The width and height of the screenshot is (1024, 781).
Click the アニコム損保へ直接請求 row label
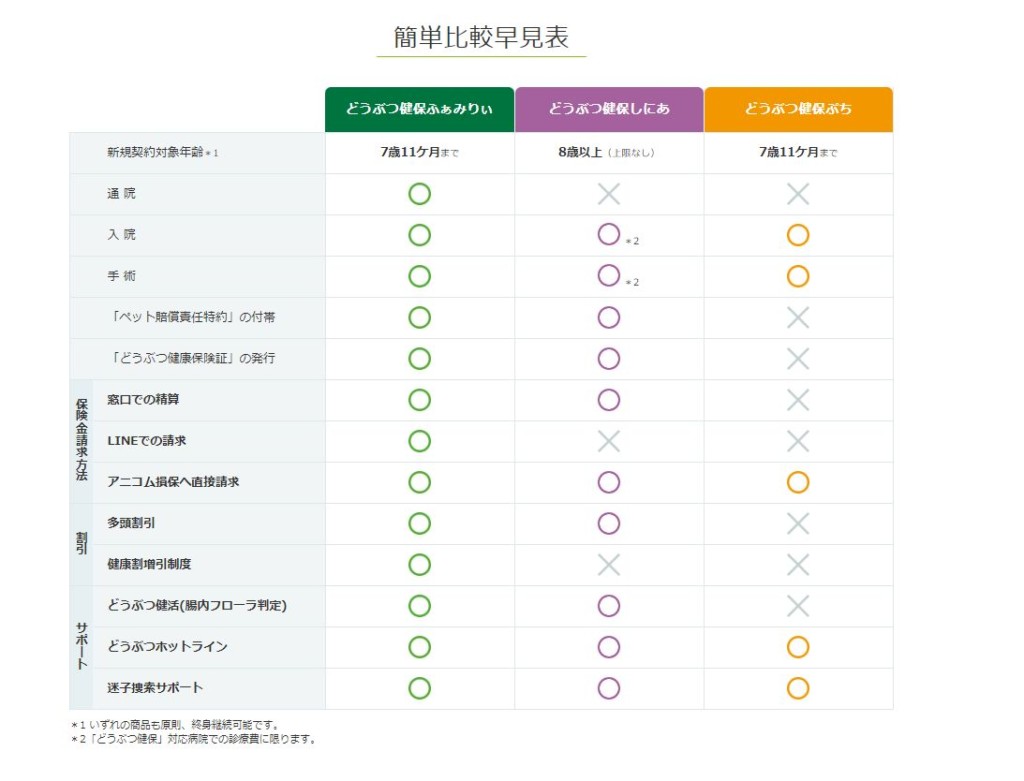[173, 482]
